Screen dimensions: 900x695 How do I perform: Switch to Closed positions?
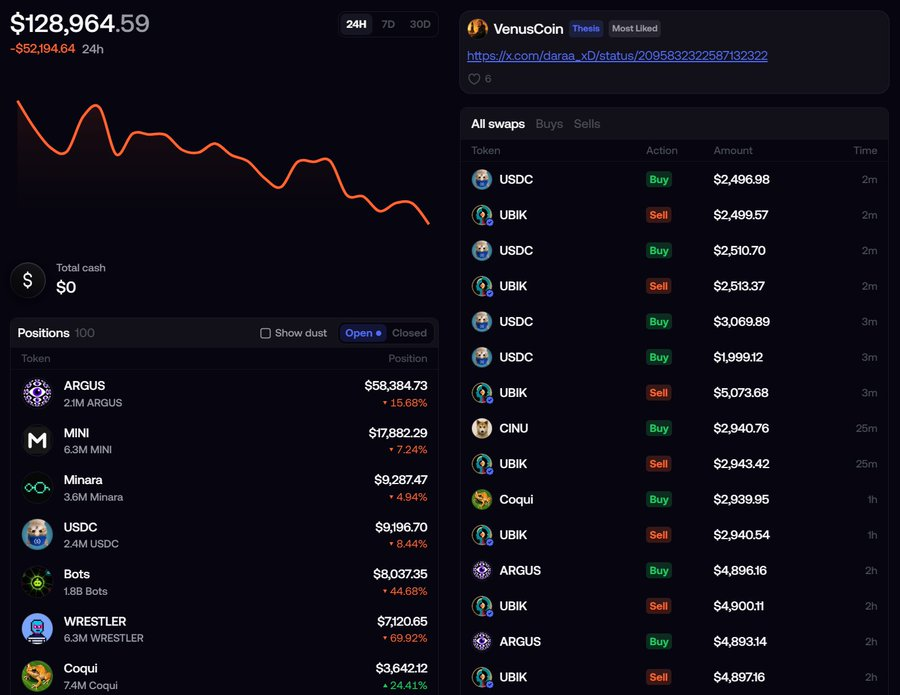[409, 333]
